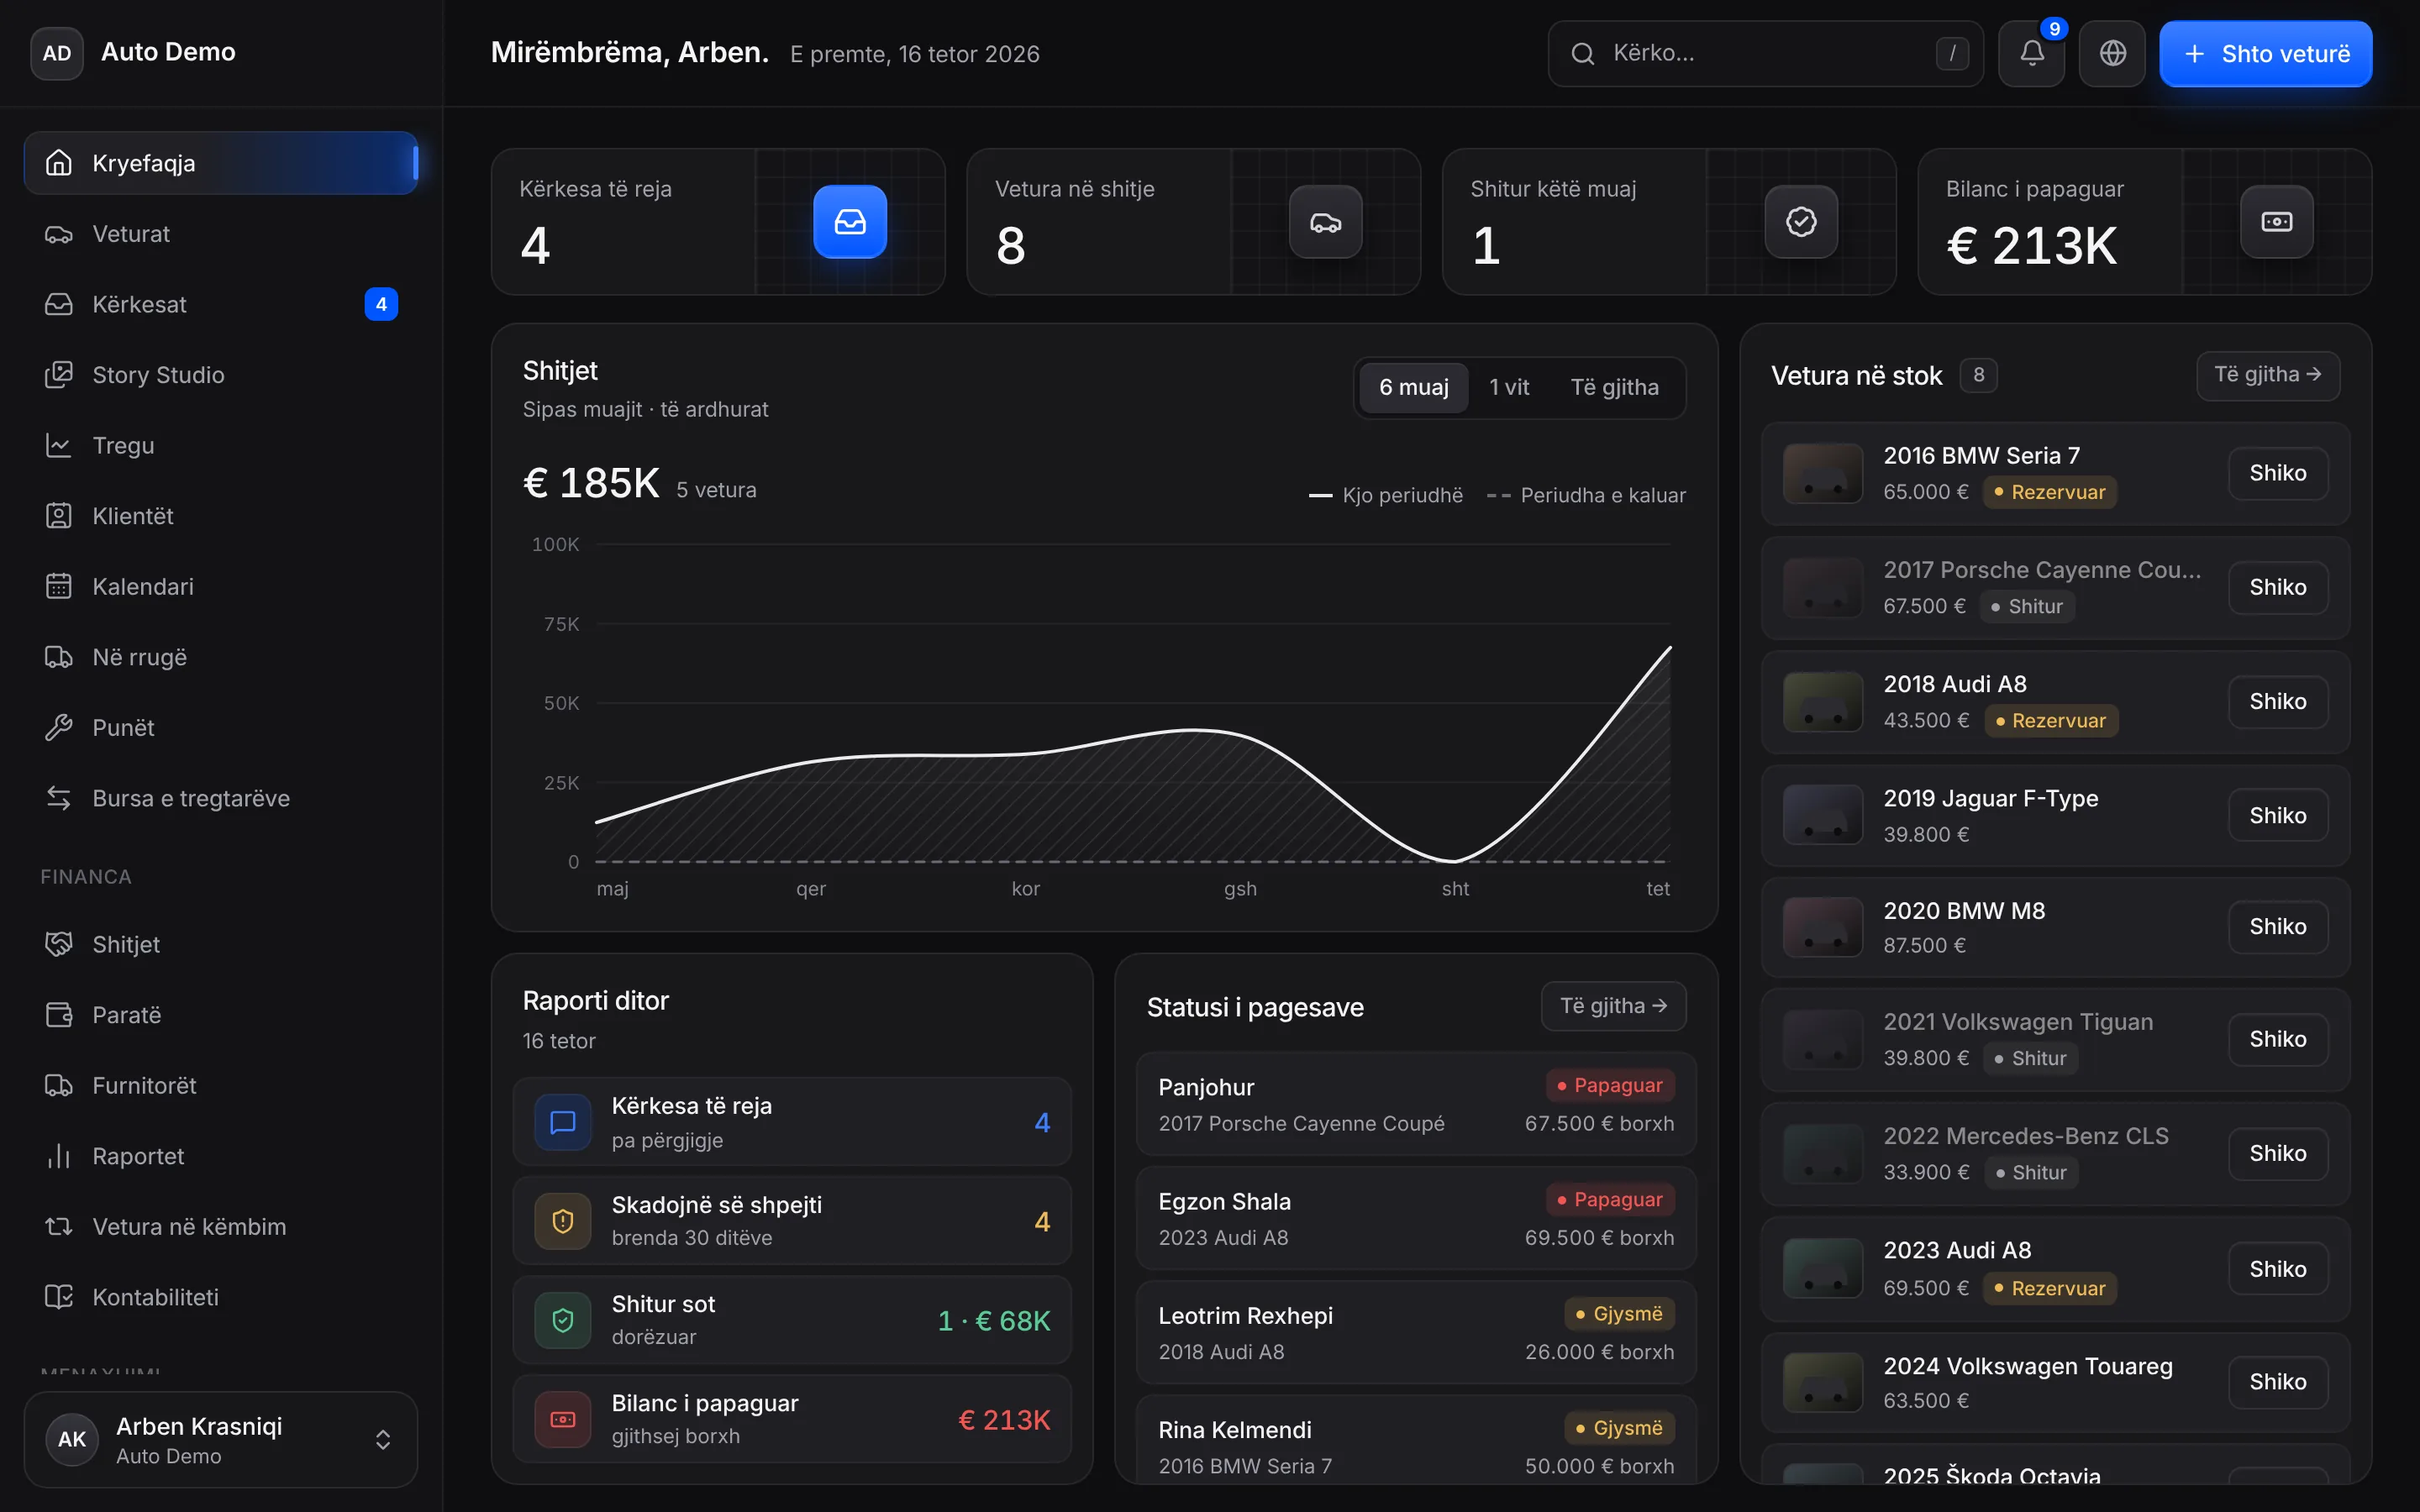The height and width of the screenshot is (1512, 2420).
Task: Click the green shield icon beside Shitur sot
Action: (x=563, y=1320)
